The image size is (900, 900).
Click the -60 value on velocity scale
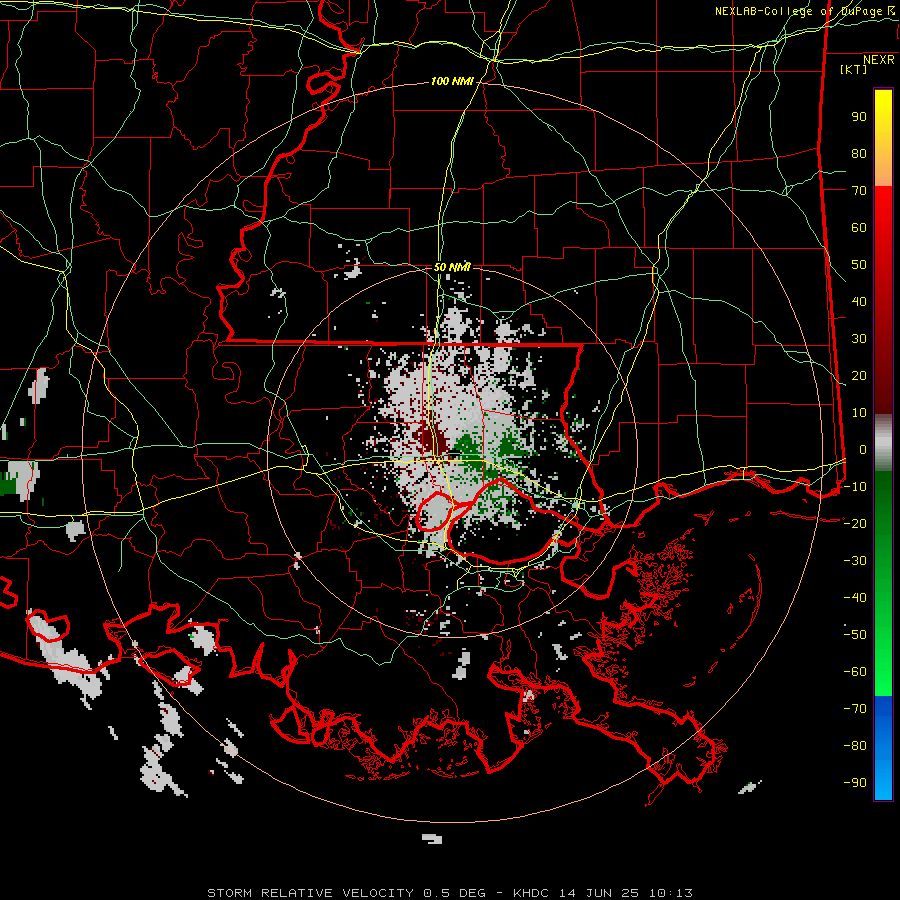point(855,672)
